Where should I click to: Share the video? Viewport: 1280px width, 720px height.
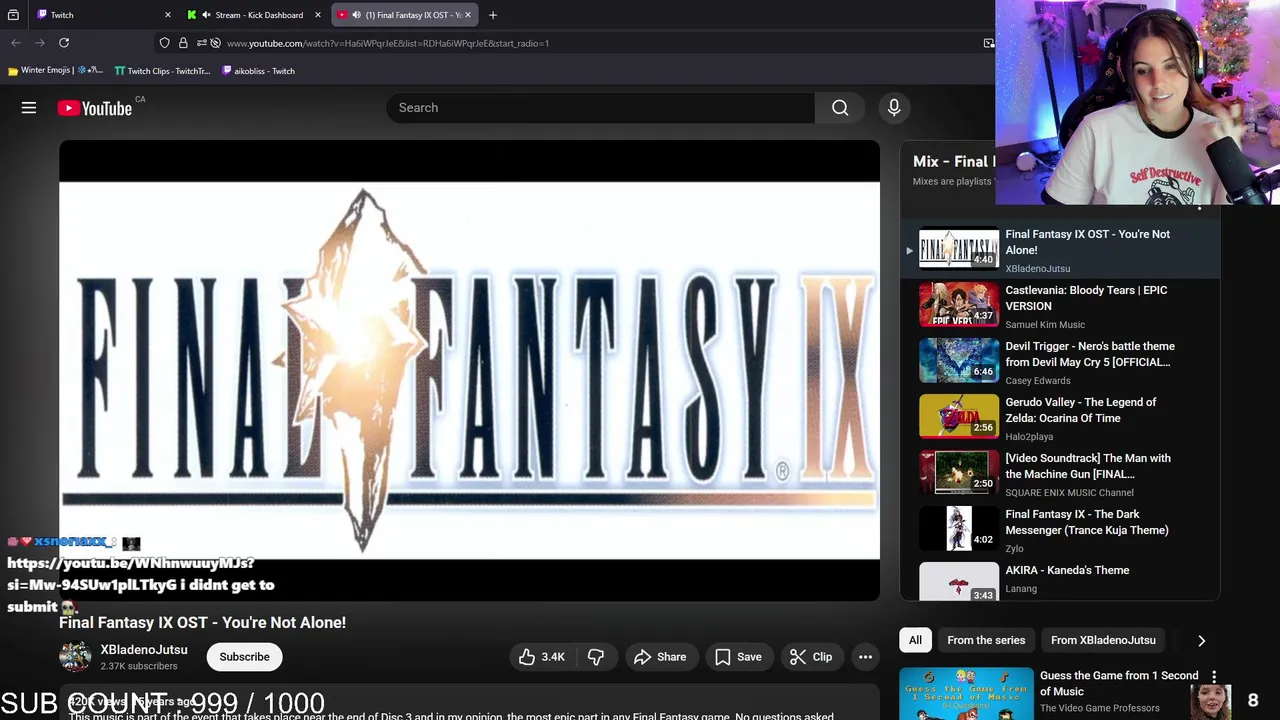(659, 657)
